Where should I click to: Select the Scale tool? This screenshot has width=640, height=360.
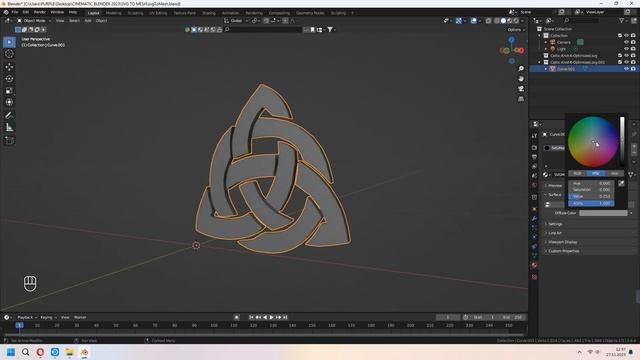click(x=9, y=91)
